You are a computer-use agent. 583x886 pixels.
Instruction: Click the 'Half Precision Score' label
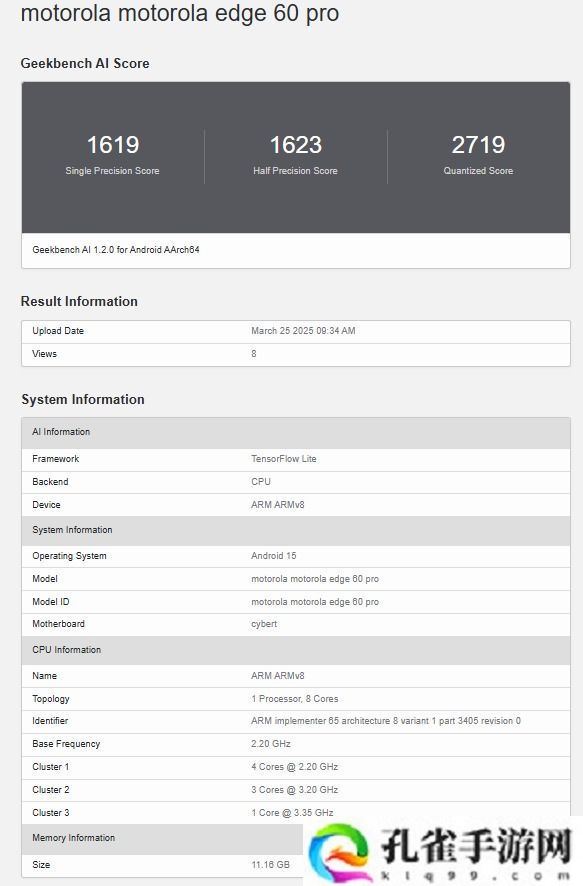(x=295, y=171)
